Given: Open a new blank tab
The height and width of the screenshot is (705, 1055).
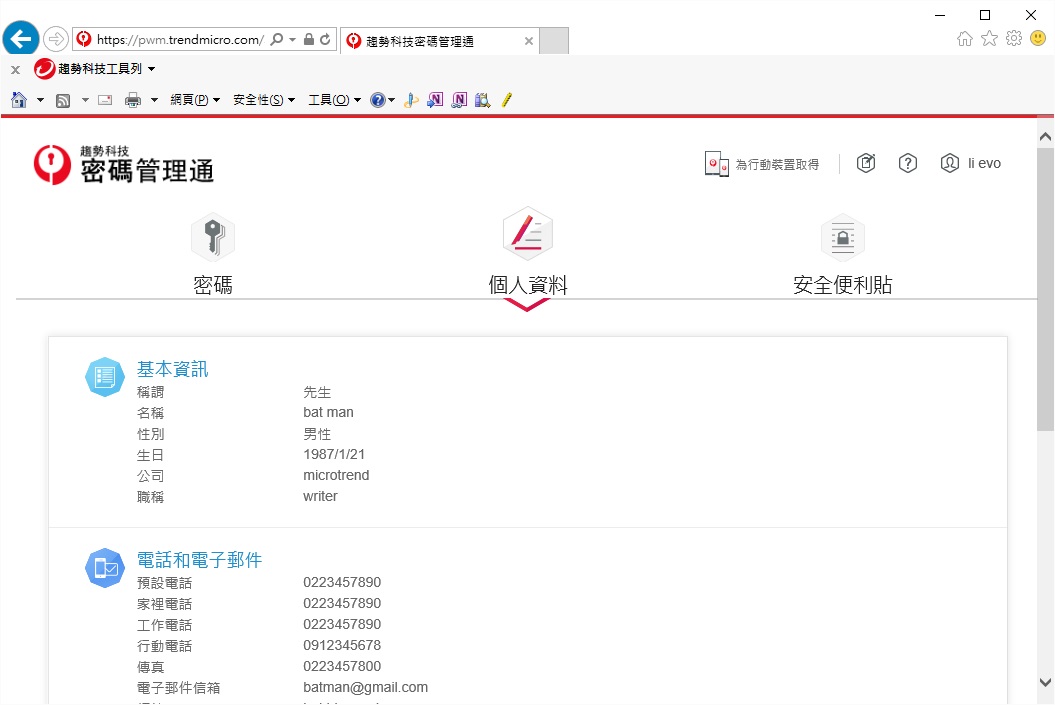Looking at the screenshot, I should (554, 41).
